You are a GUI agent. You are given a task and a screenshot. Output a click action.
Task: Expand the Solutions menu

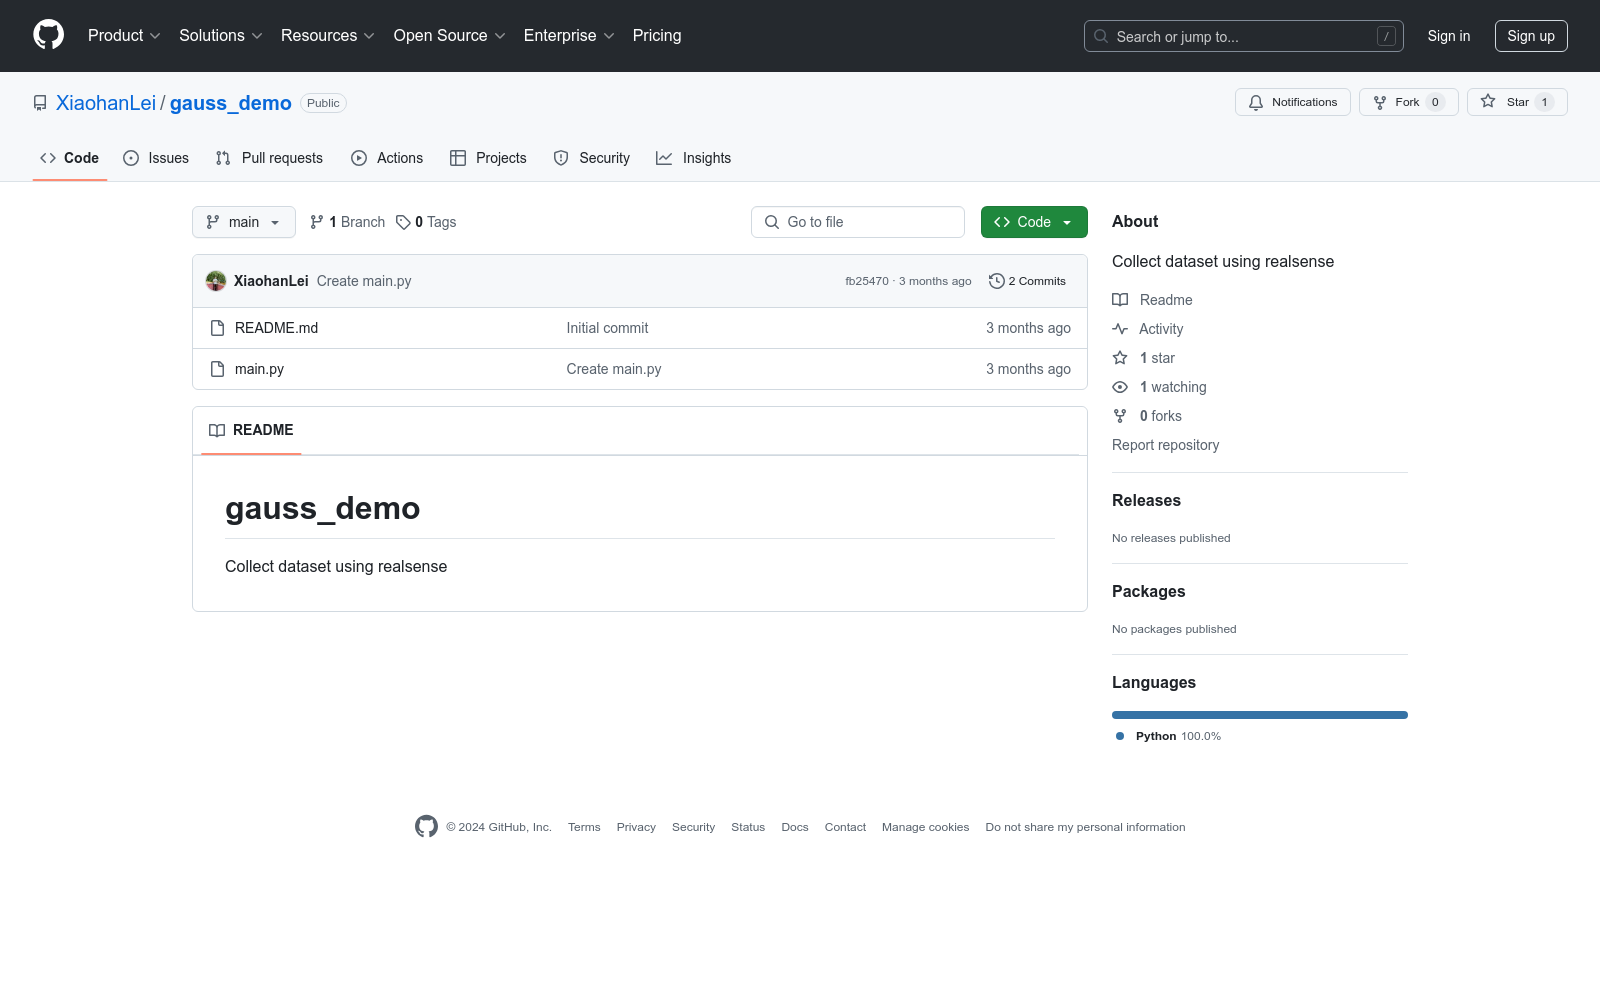click(221, 36)
